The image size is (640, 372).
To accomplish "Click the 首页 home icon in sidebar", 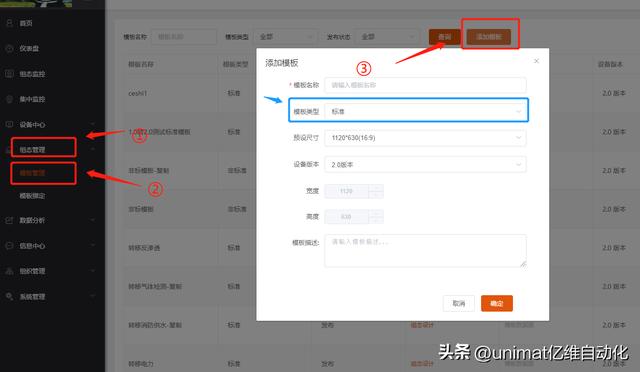I will point(9,23).
